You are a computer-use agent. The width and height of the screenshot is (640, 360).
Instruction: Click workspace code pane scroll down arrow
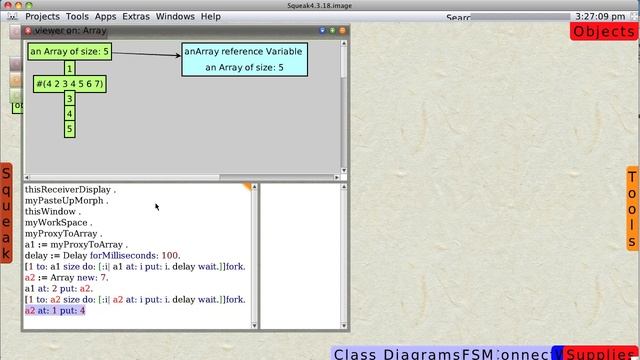[x=254, y=325]
